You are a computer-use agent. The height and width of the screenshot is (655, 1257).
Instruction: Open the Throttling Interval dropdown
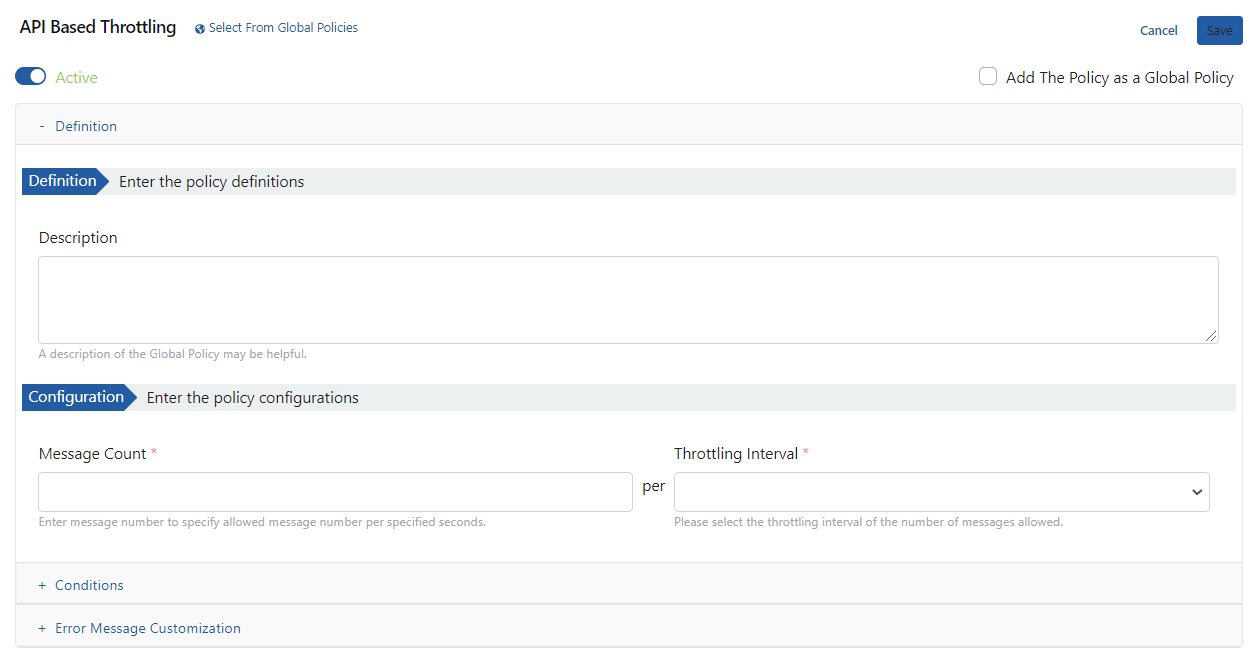click(x=942, y=492)
